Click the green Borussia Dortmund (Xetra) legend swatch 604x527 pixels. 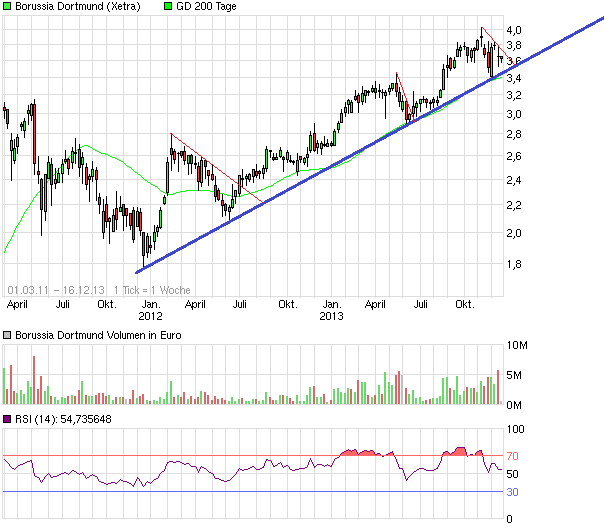point(7,6)
